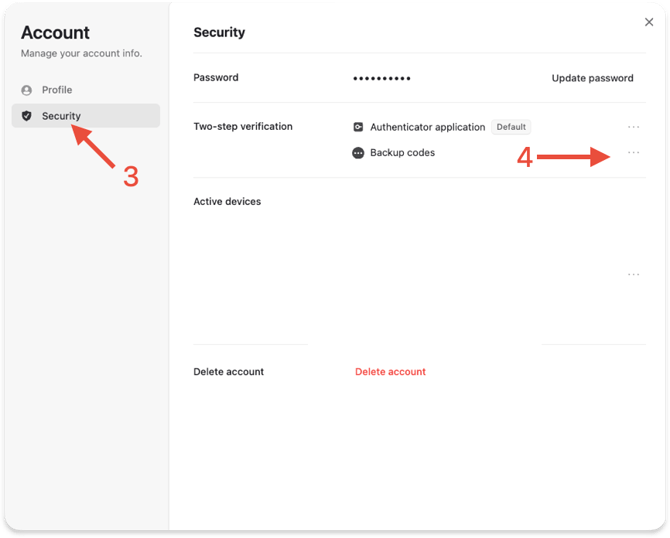The height and width of the screenshot is (538, 670).
Task: Click the Security shield icon in sidebar
Action: pyautogui.click(x=27, y=116)
